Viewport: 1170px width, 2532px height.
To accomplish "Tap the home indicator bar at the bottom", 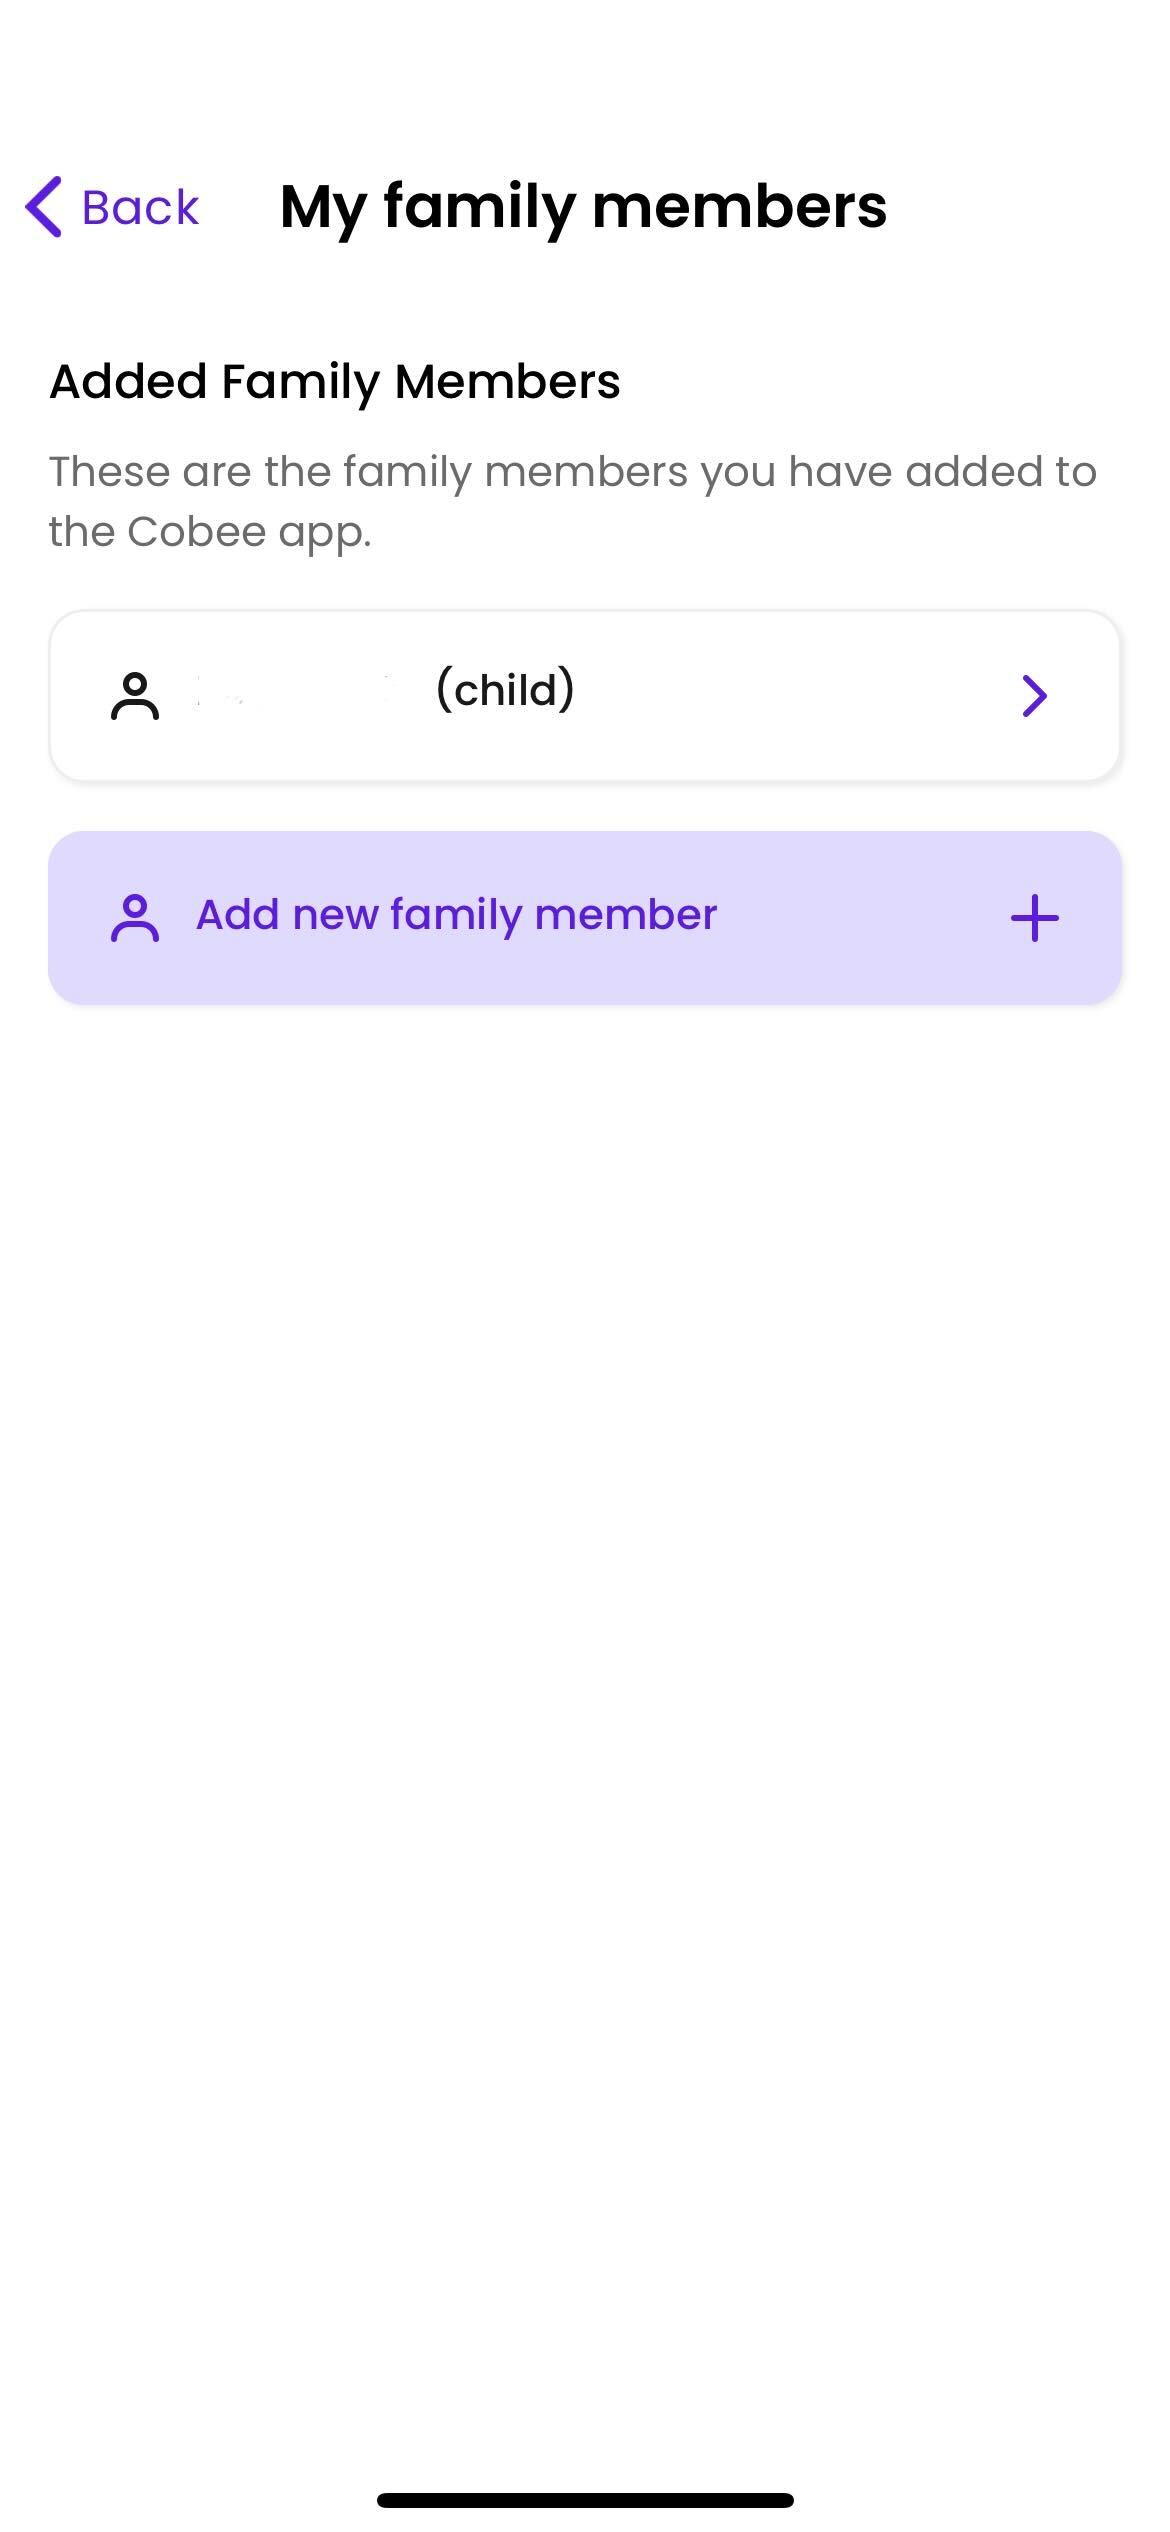I will (585, 2500).
